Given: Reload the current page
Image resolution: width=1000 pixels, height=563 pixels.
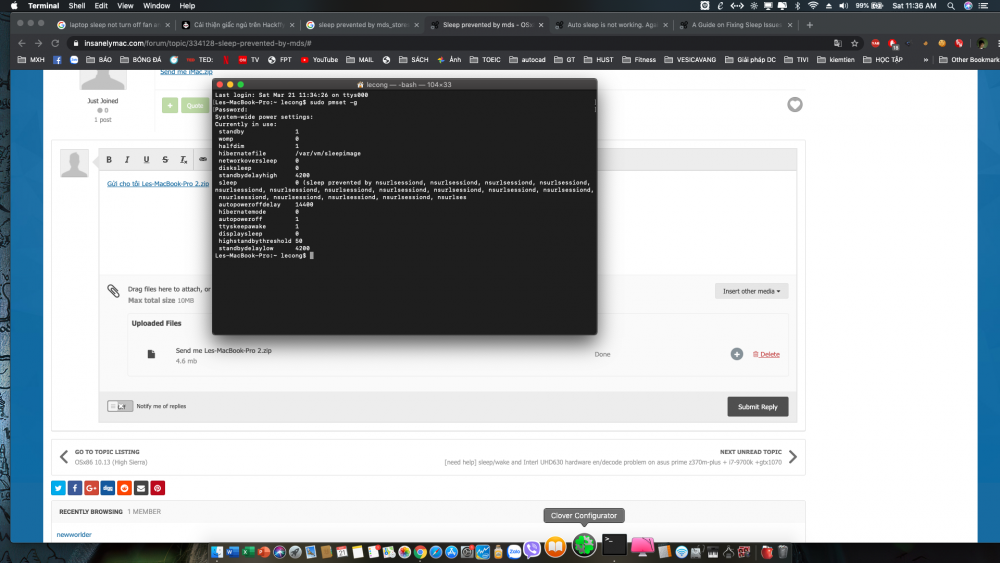Looking at the screenshot, I should (x=55, y=43).
